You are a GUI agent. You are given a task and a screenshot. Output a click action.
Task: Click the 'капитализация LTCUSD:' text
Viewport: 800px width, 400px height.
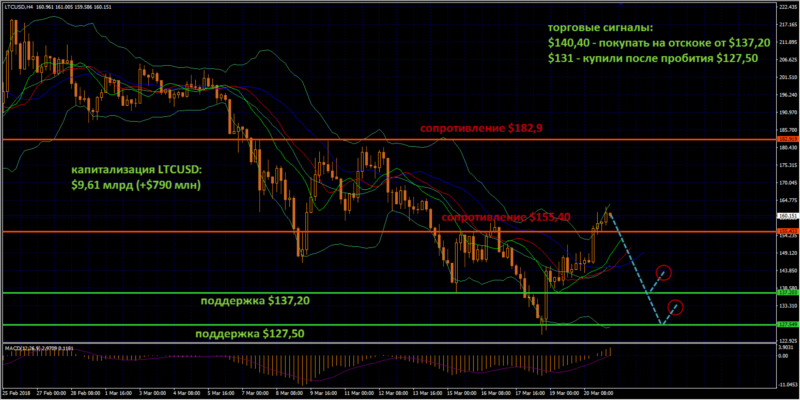pyautogui.click(x=136, y=170)
